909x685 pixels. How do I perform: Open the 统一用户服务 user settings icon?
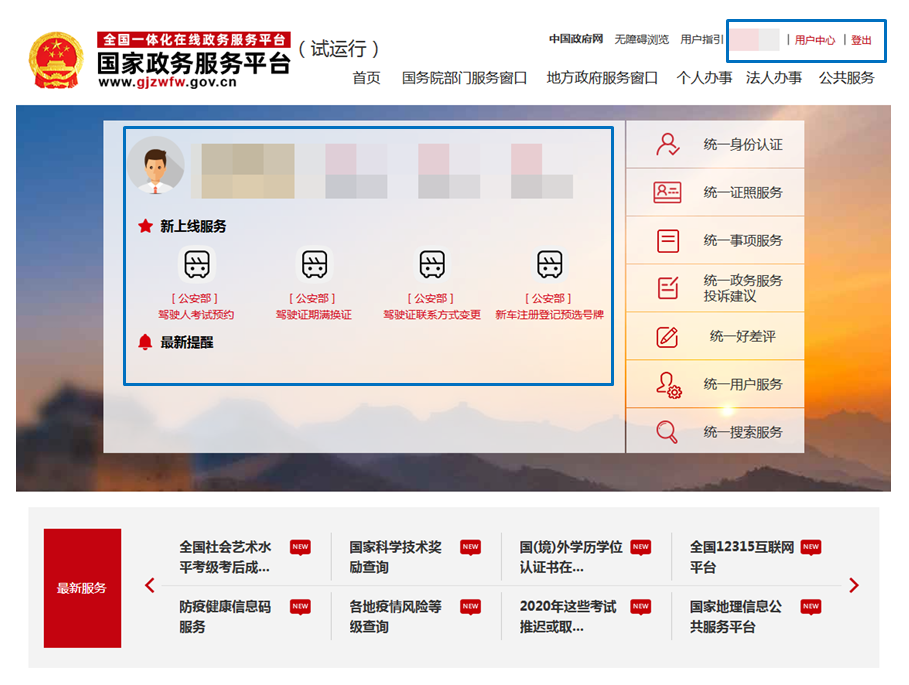668,384
